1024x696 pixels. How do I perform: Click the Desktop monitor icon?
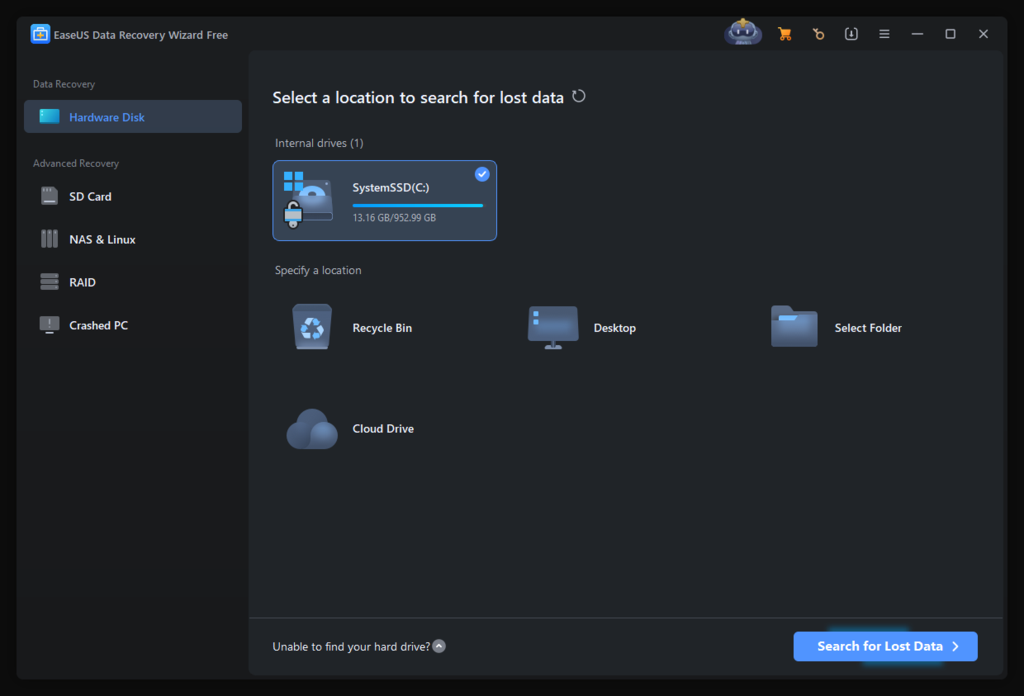point(552,327)
